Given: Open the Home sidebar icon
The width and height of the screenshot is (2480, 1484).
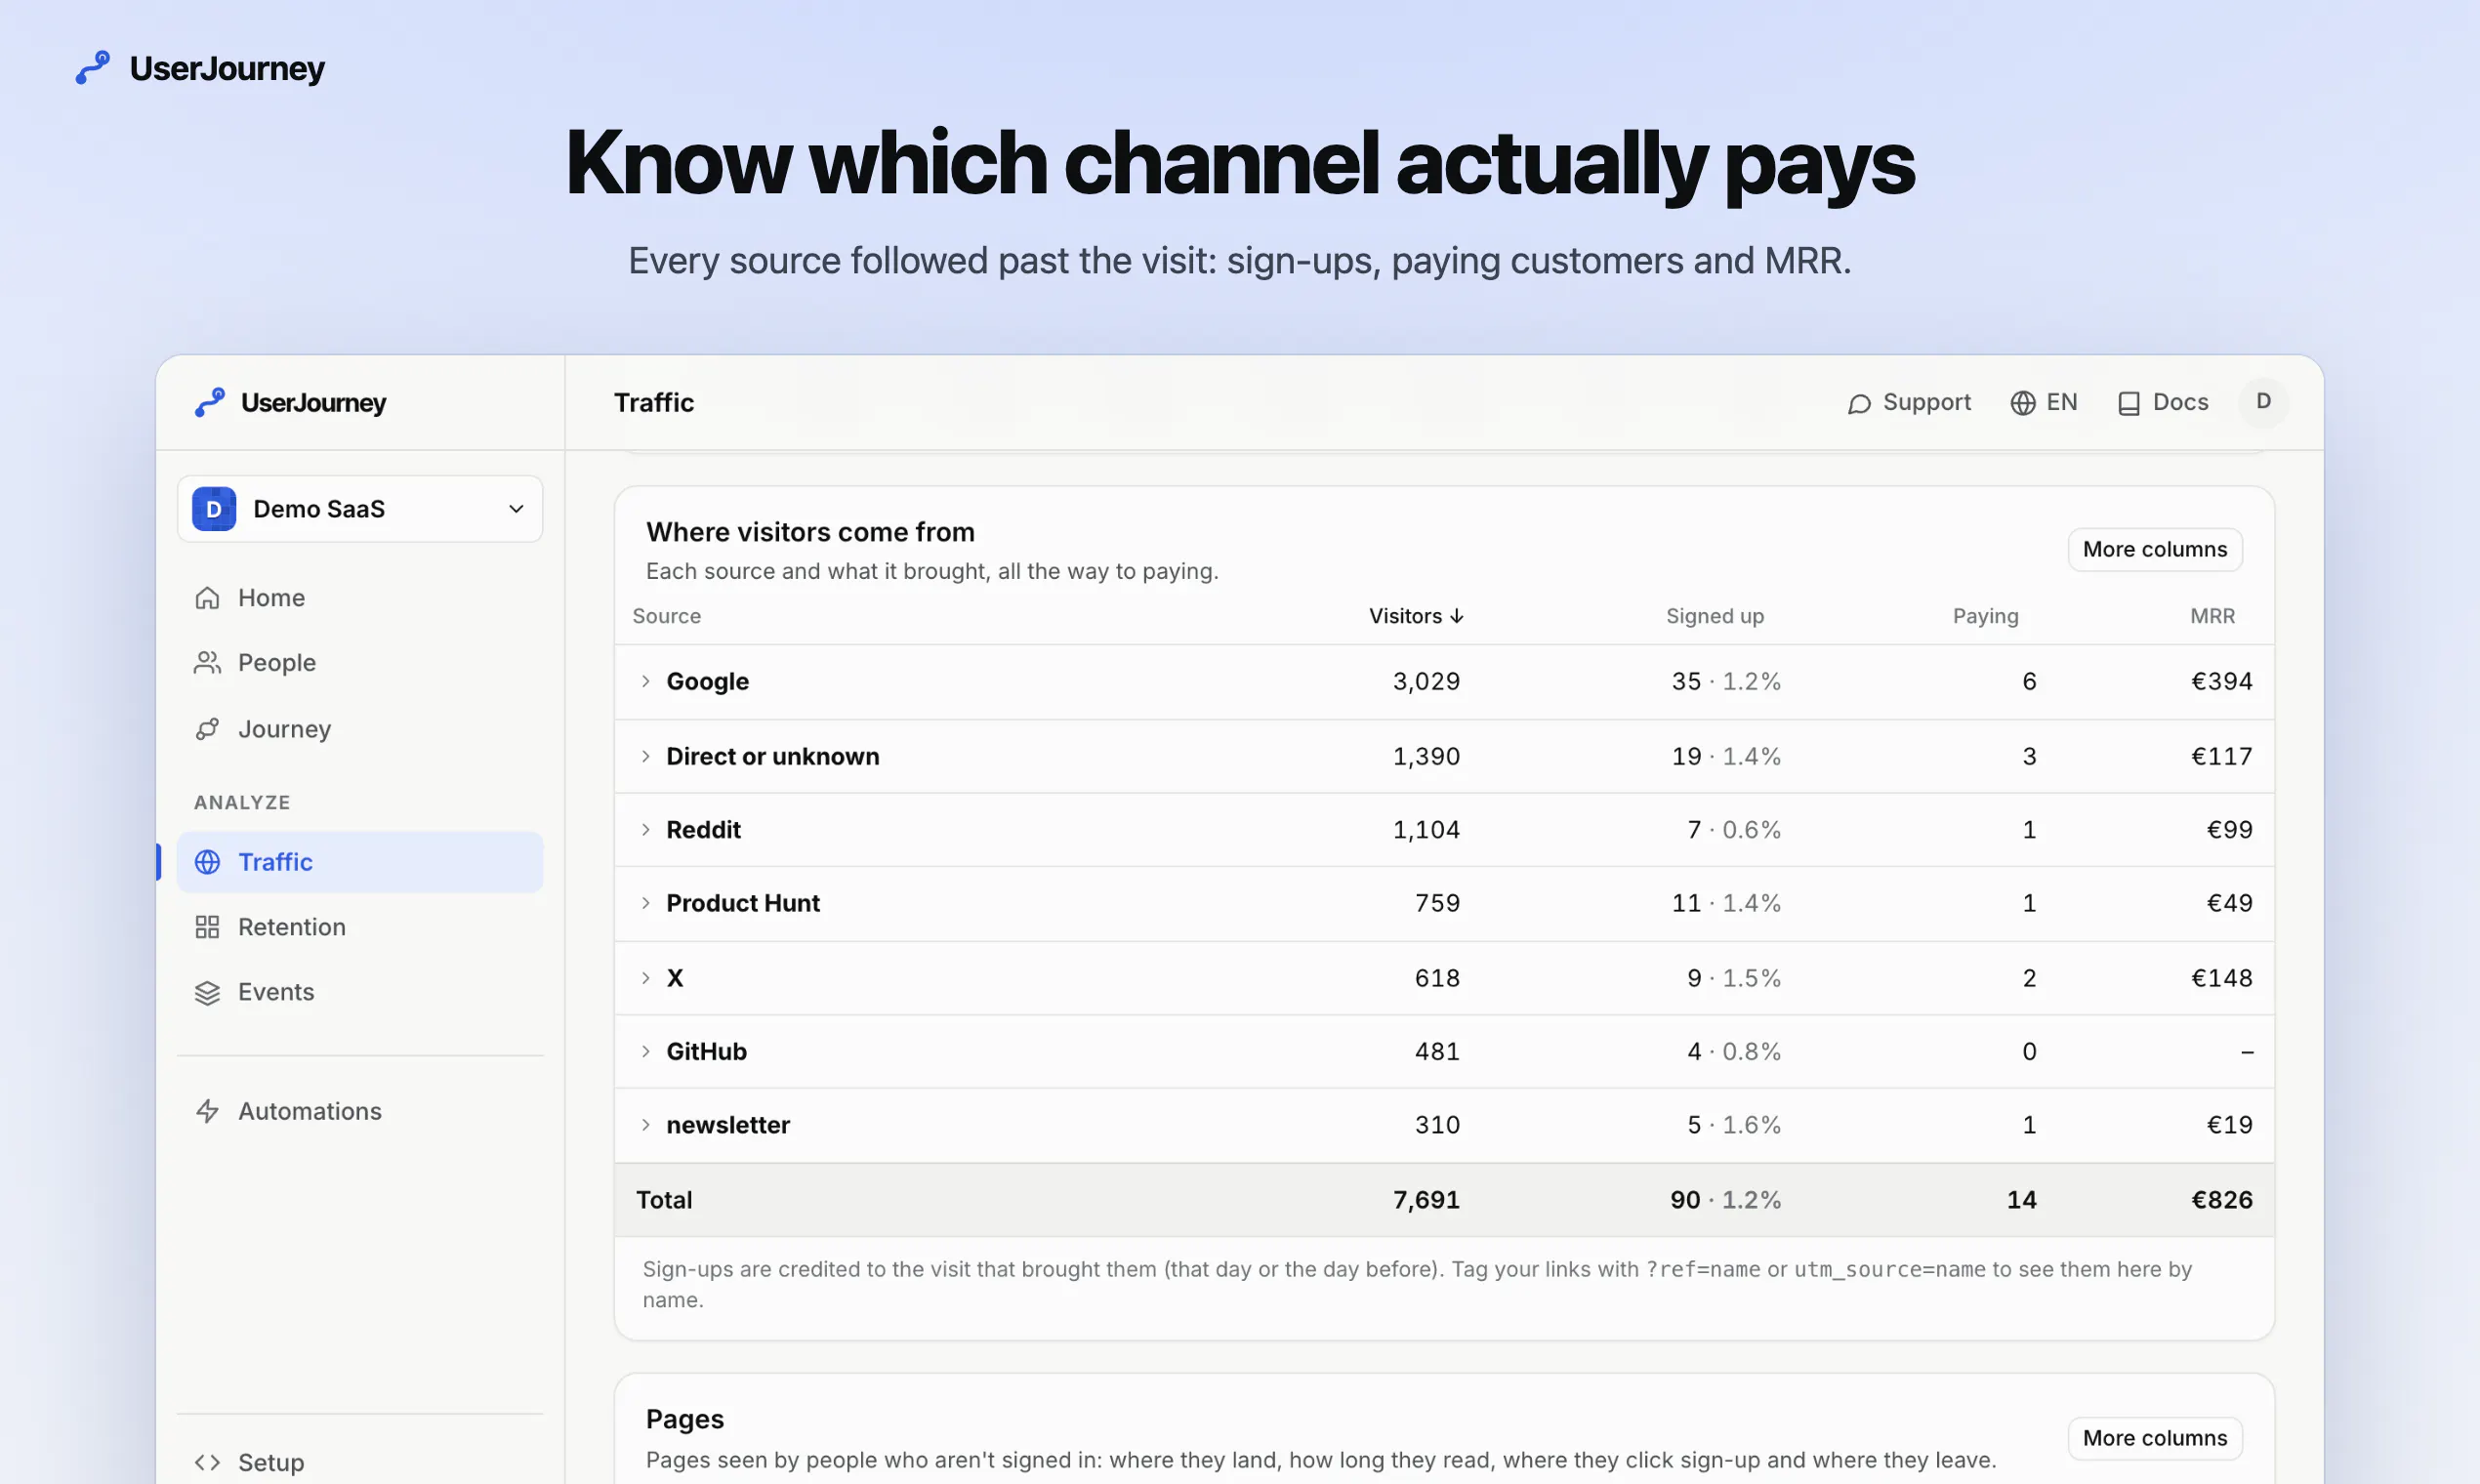Looking at the screenshot, I should (207, 597).
